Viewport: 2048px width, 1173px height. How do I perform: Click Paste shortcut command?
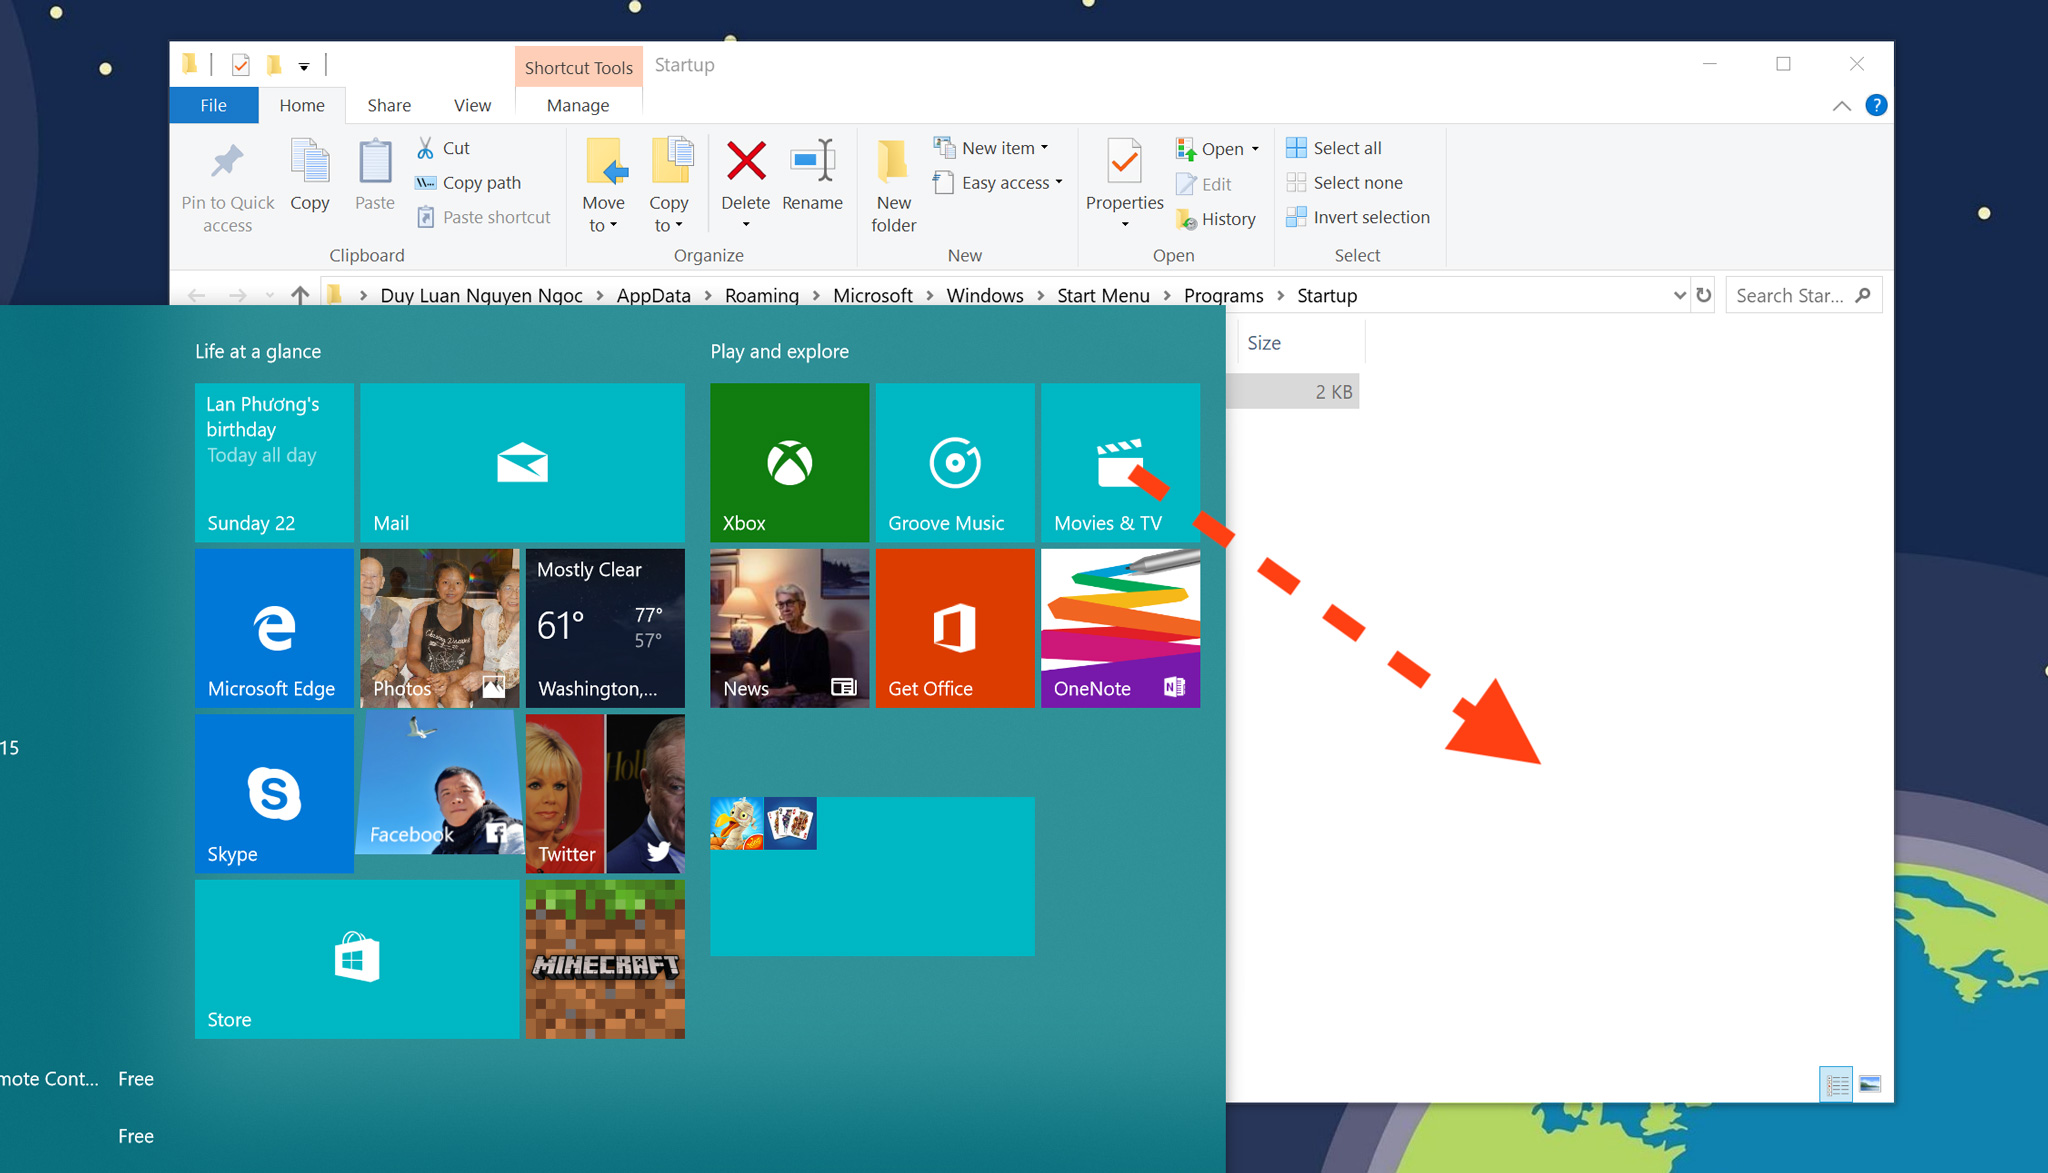coord(483,217)
